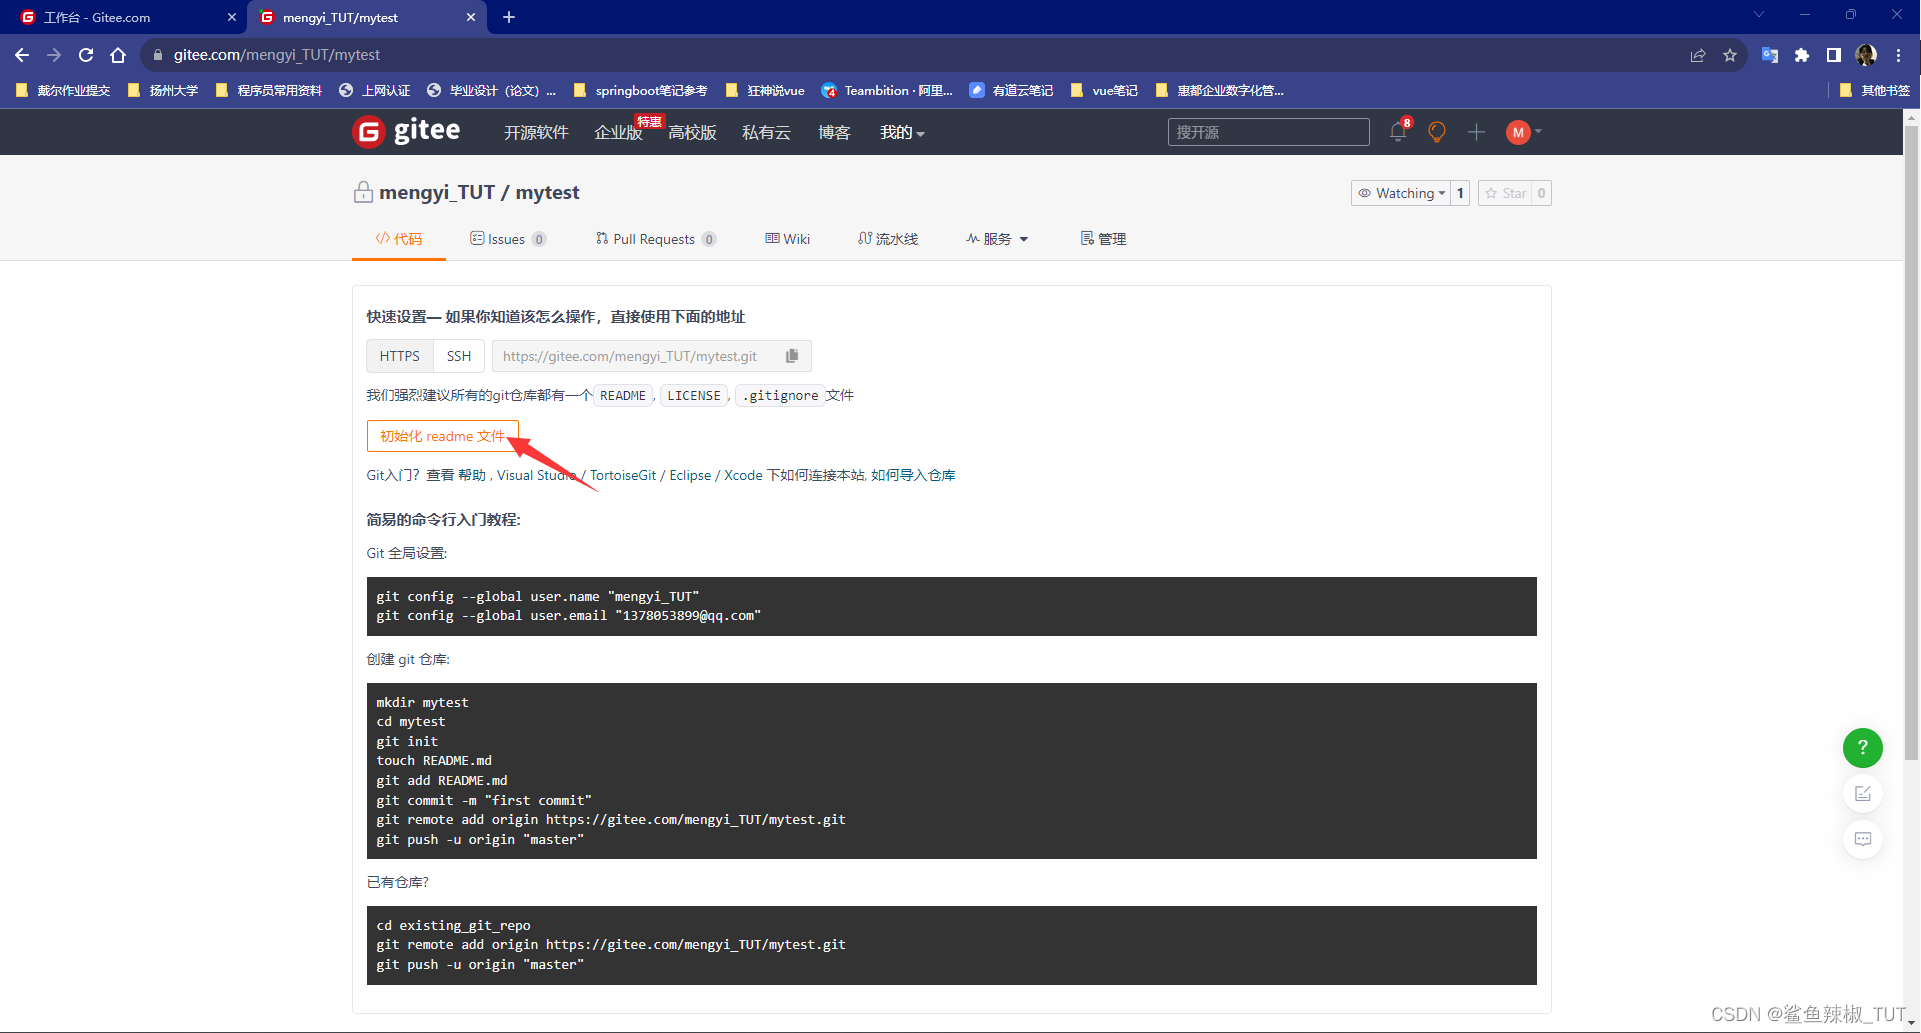Expand the 服务 dropdown tab
The image size is (1921, 1033).
(x=997, y=239)
